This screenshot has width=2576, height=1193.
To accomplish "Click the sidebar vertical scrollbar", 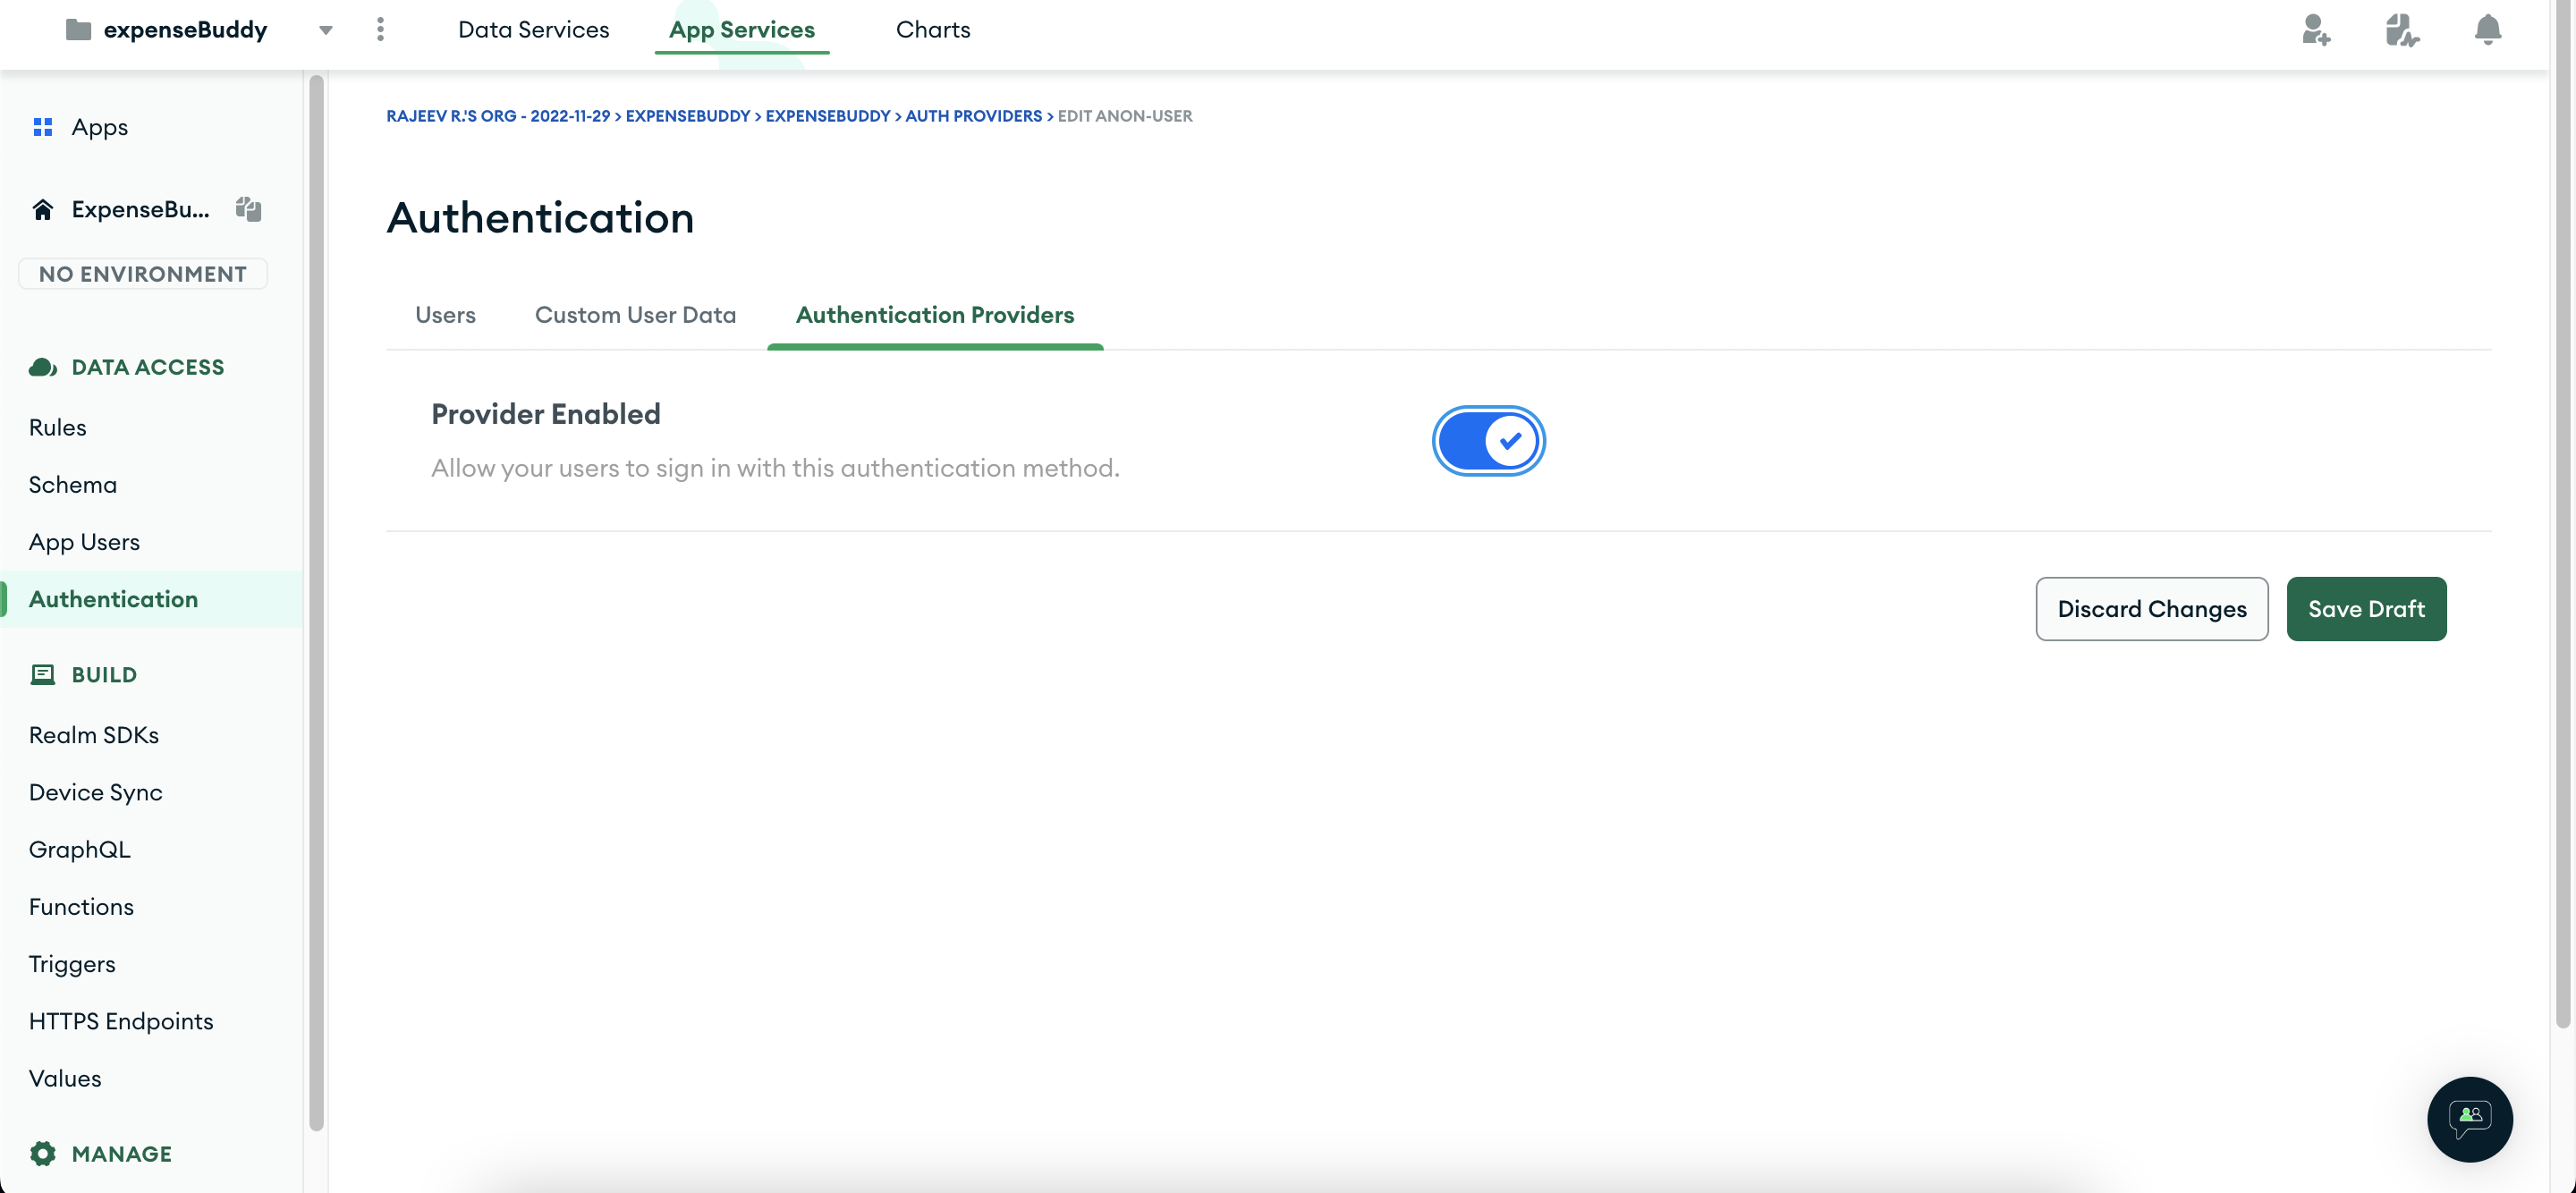I will 317,602.
